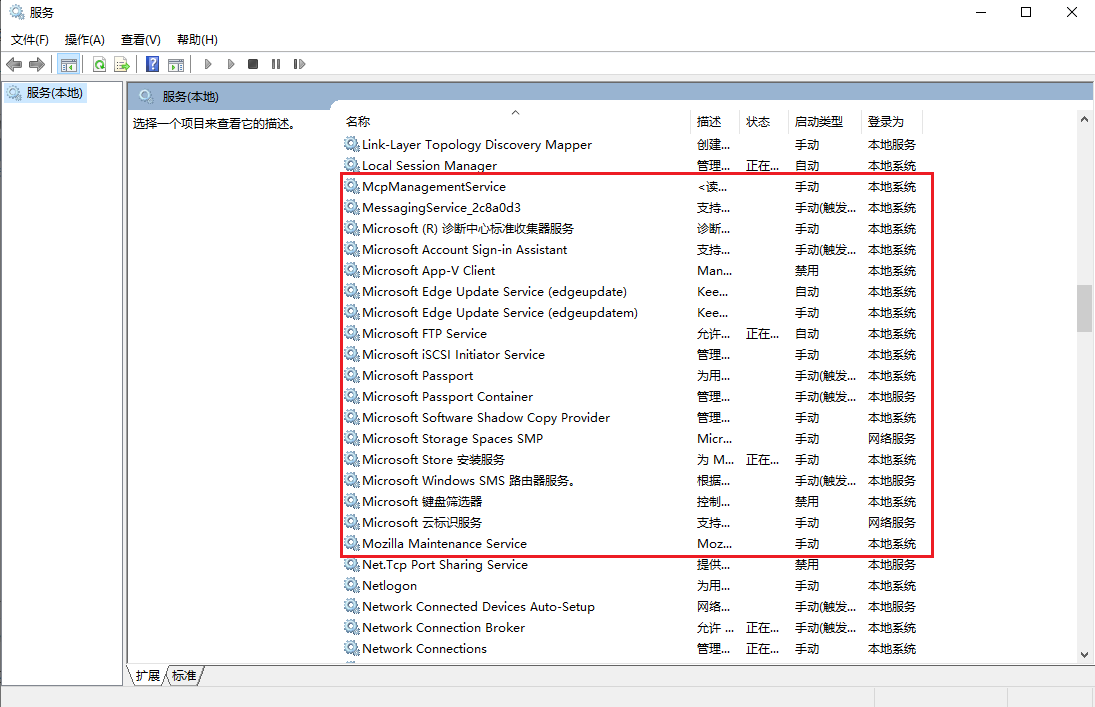Switch to the 标准 tab
The image size is (1095, 707).
[x=184, y=676]
